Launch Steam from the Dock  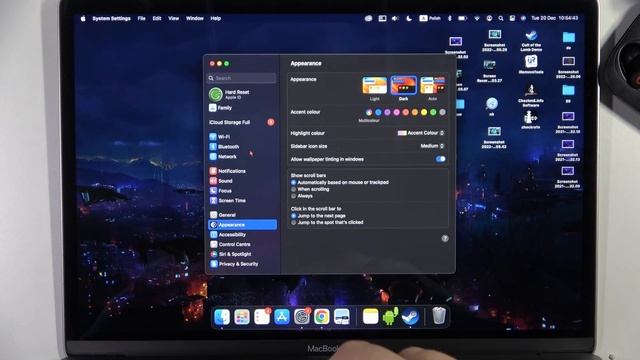point(410,317)
